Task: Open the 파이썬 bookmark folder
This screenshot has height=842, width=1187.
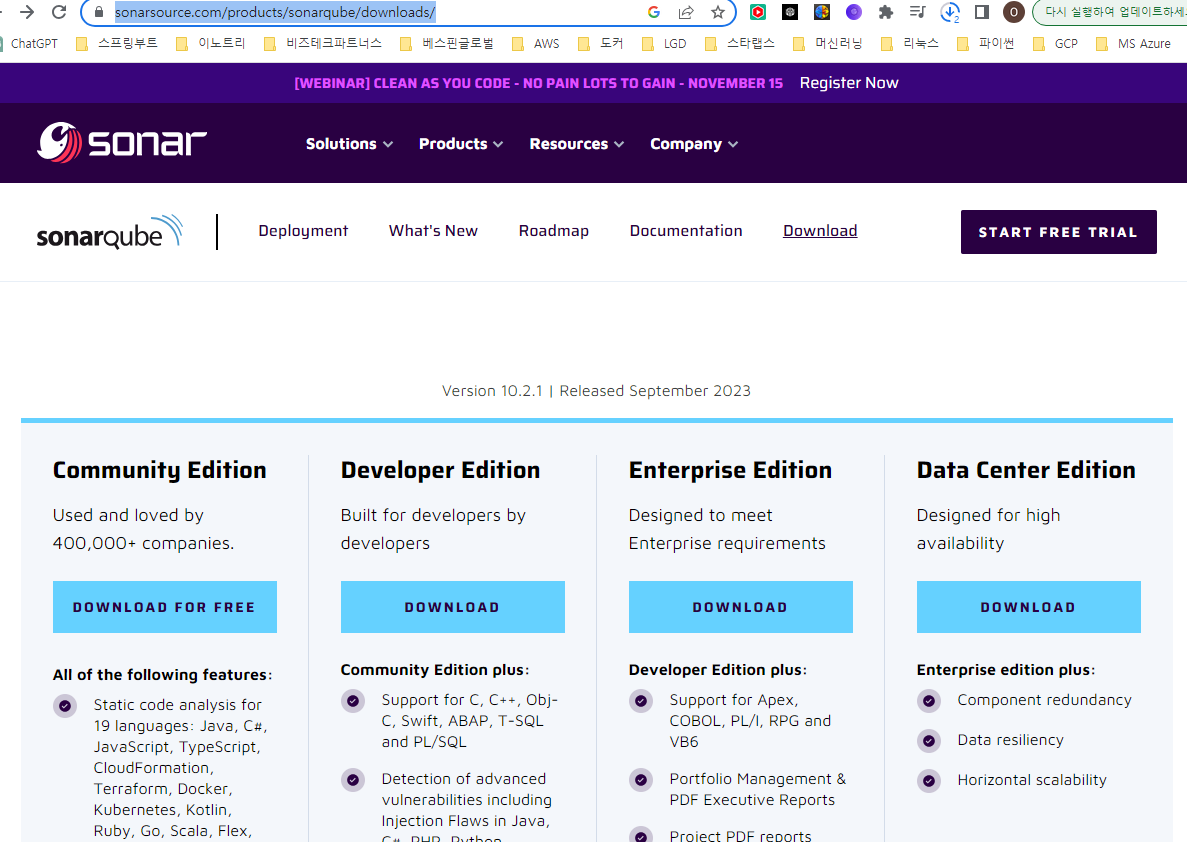Action: tap(986, 44)
